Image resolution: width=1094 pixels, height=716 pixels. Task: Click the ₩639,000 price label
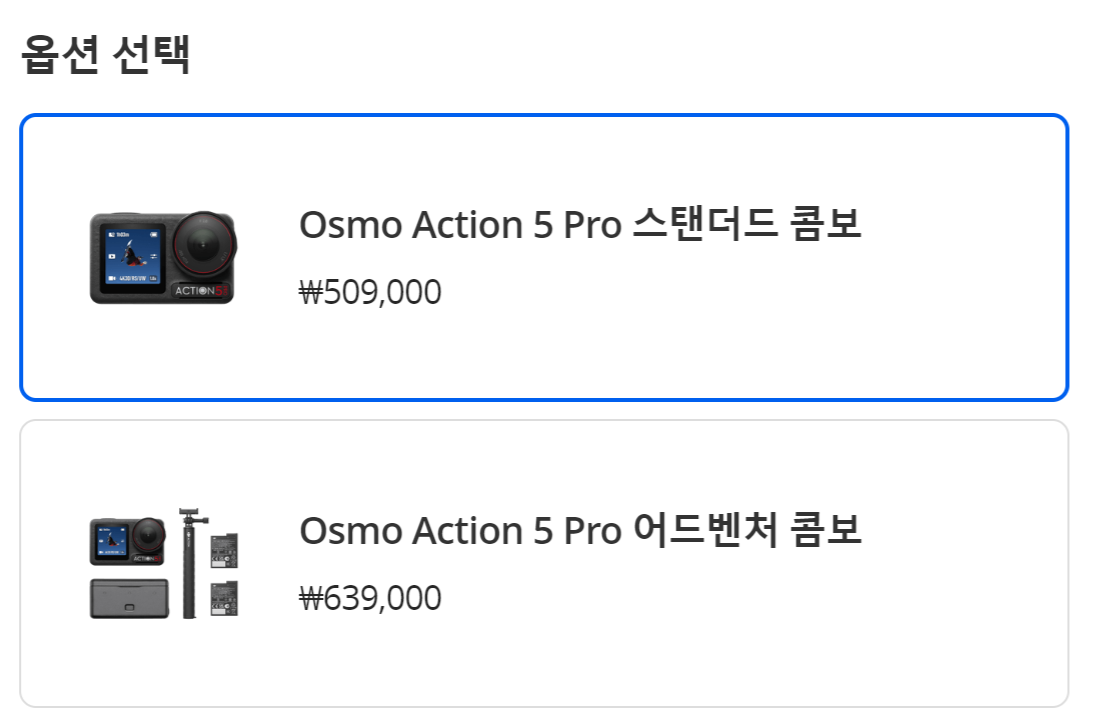coord(370,598)
